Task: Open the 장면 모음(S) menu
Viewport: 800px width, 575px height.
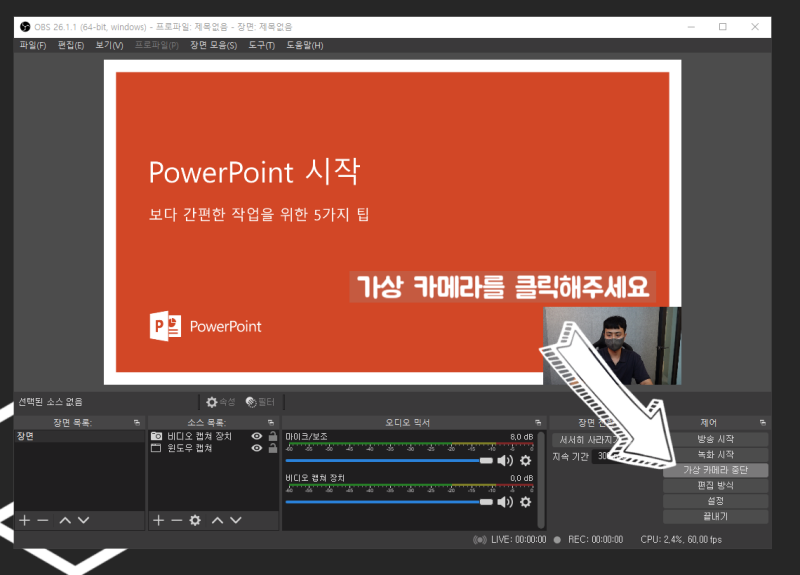Action: click(213, 45)
